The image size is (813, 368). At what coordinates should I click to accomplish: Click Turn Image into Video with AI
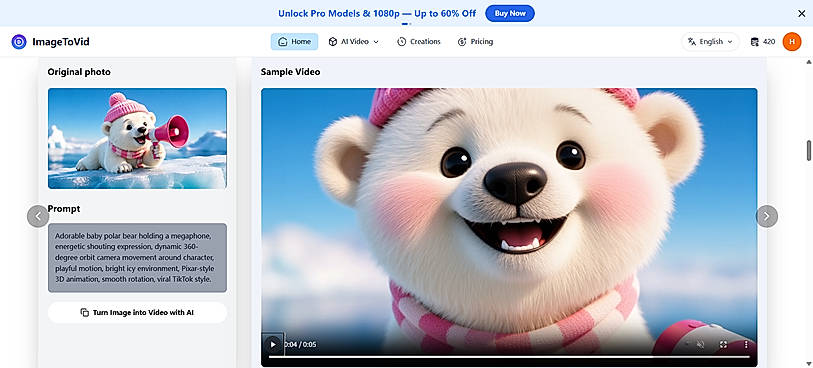click(137, 313)
